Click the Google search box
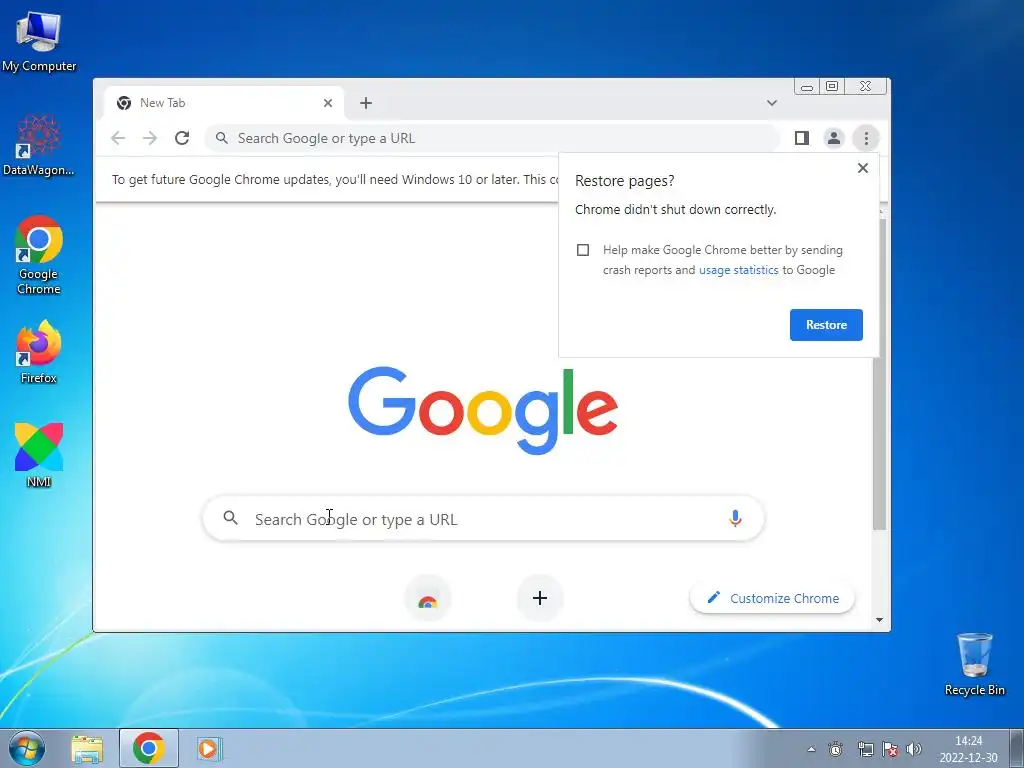The image size is (1024, 768). click(x=483, y=519)
